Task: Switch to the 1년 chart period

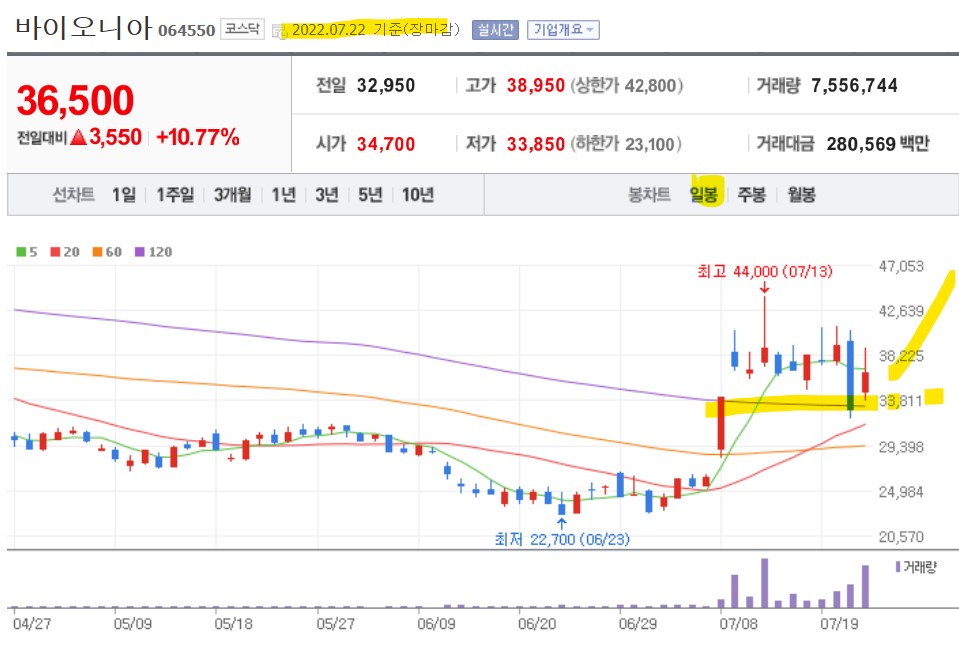Action: pyautogui.click(x=284, y=195)
